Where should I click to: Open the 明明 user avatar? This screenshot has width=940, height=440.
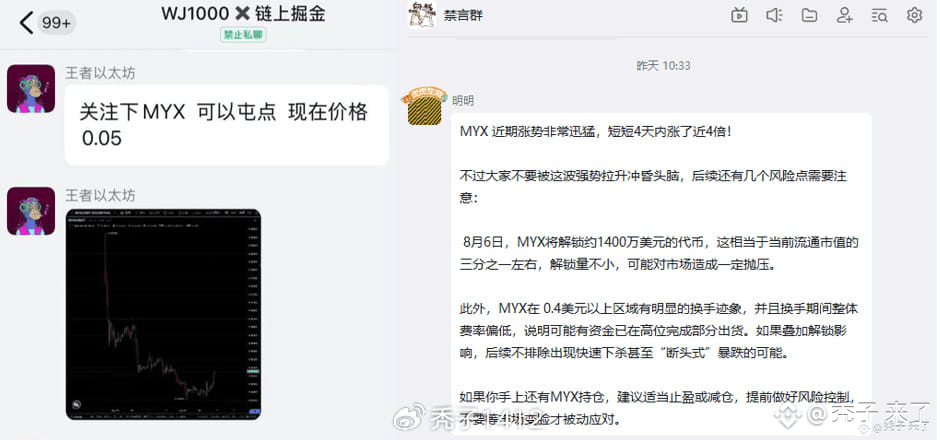tap(425, 106)
